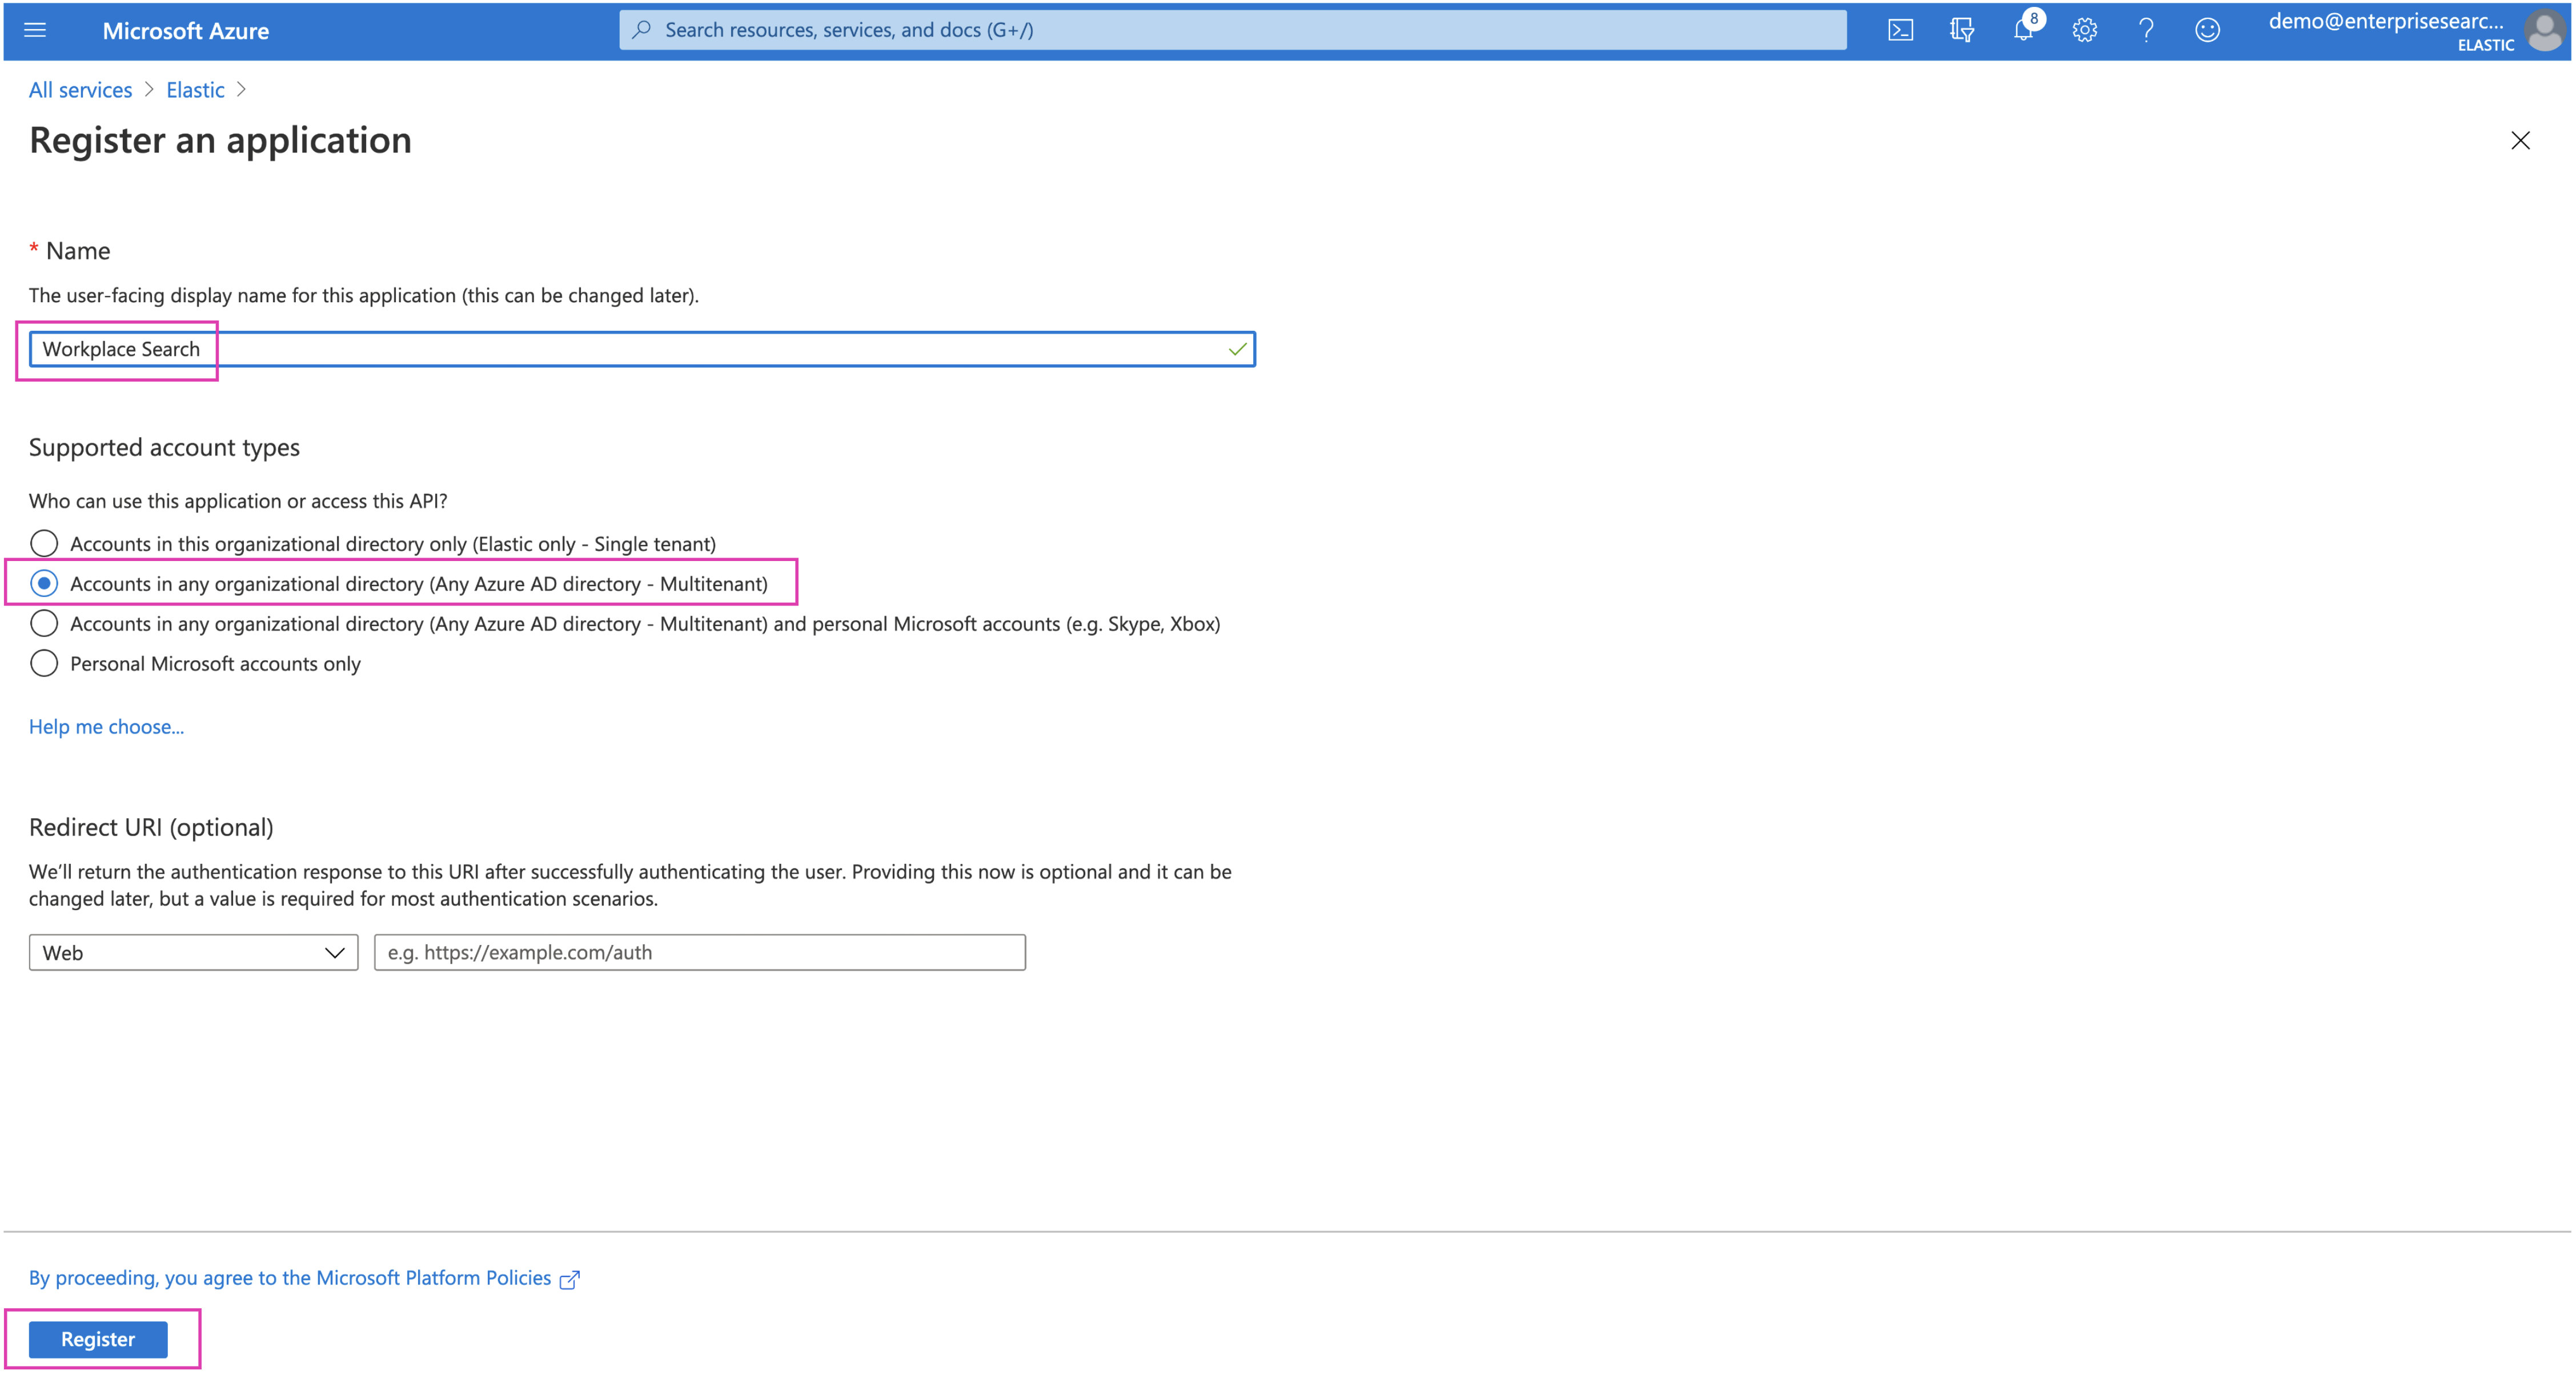Image resolution: width=2576 pixels, height=1386 pixels.
Task: Launch Azure Cloud Shell
Action: tap(1900, 30)
